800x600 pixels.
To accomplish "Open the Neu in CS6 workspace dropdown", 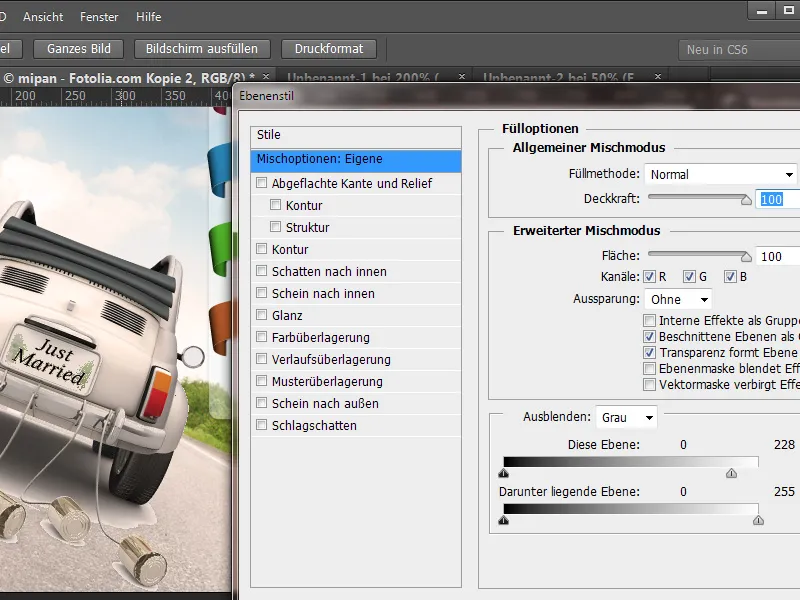I will 739,49.
